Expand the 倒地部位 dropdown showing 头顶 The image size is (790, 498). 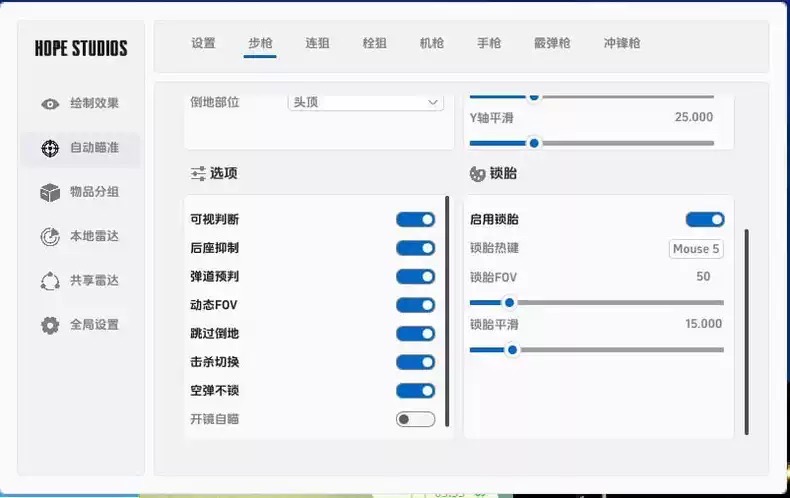point(366,102)
